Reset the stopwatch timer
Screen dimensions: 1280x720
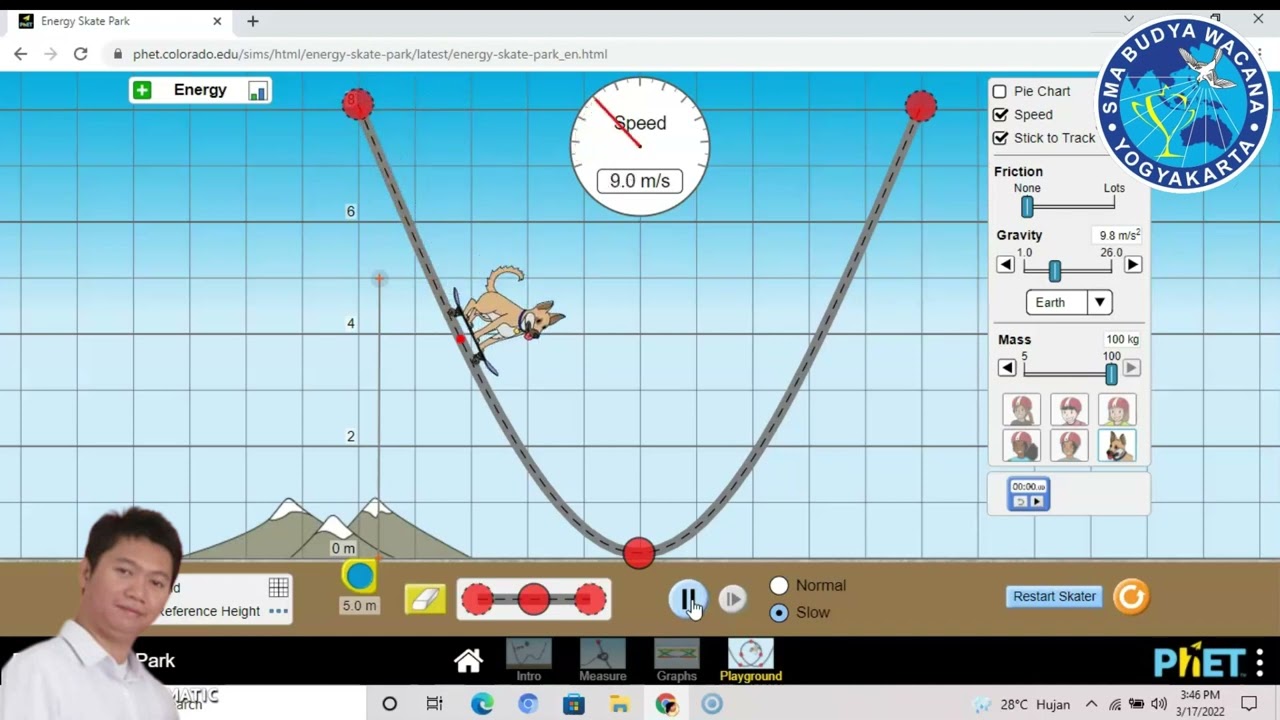point(1021,502)
